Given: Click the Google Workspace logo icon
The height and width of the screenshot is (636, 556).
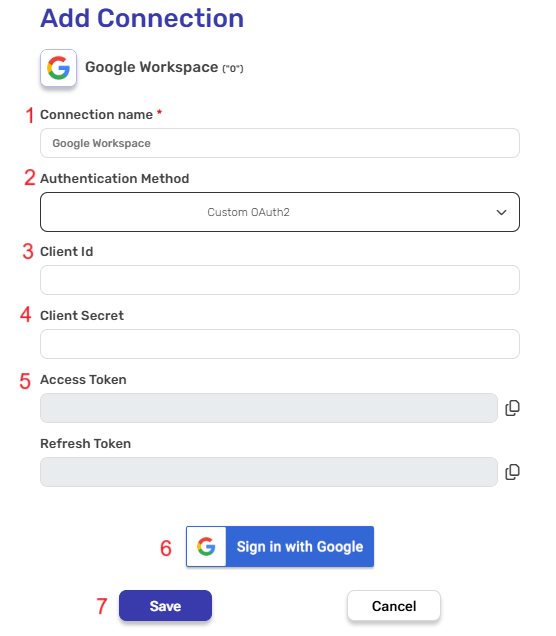Looking at the screenshot, I should [58, 68].
